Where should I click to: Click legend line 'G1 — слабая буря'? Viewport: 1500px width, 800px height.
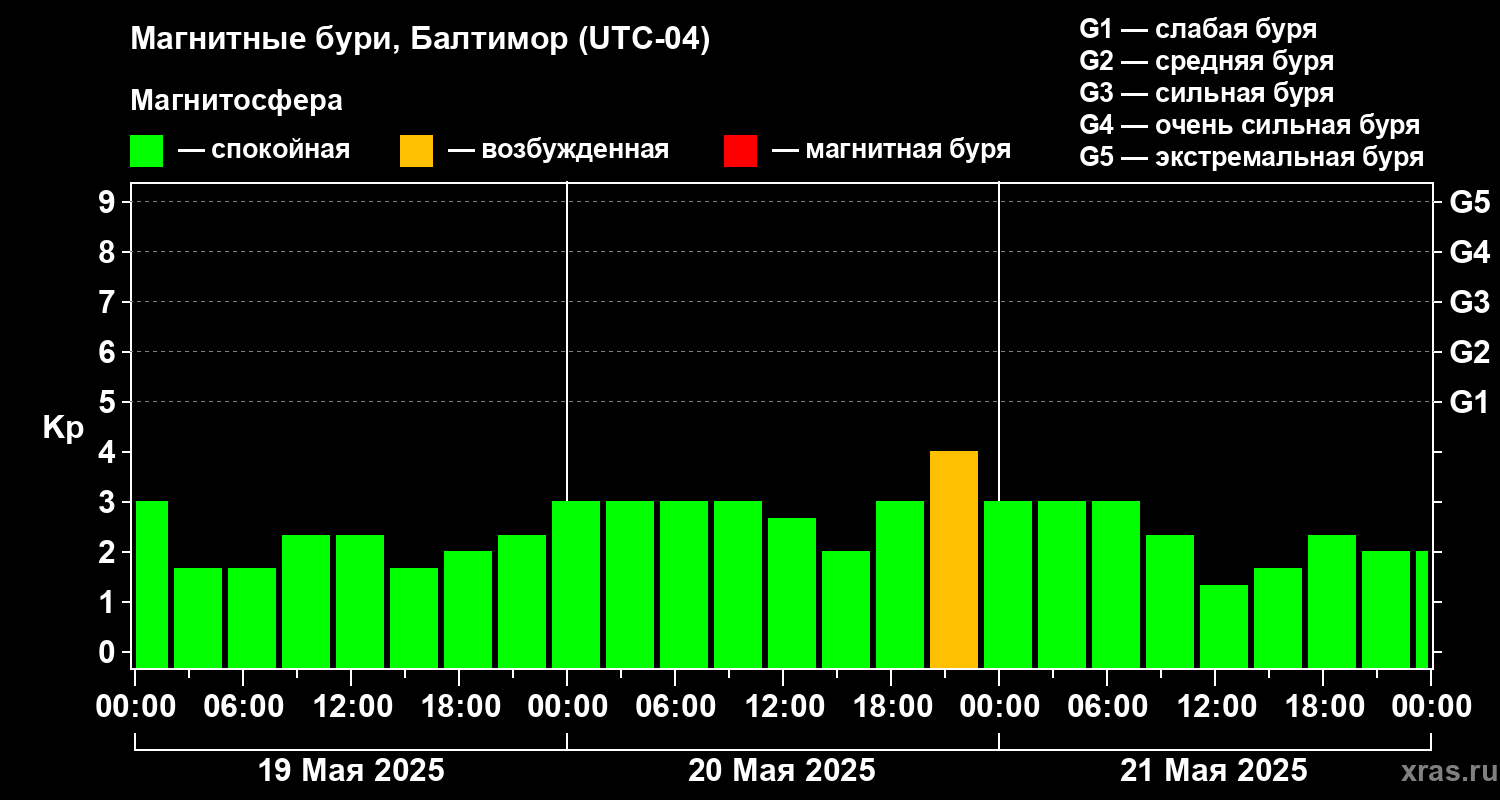tap(1198, 29)
